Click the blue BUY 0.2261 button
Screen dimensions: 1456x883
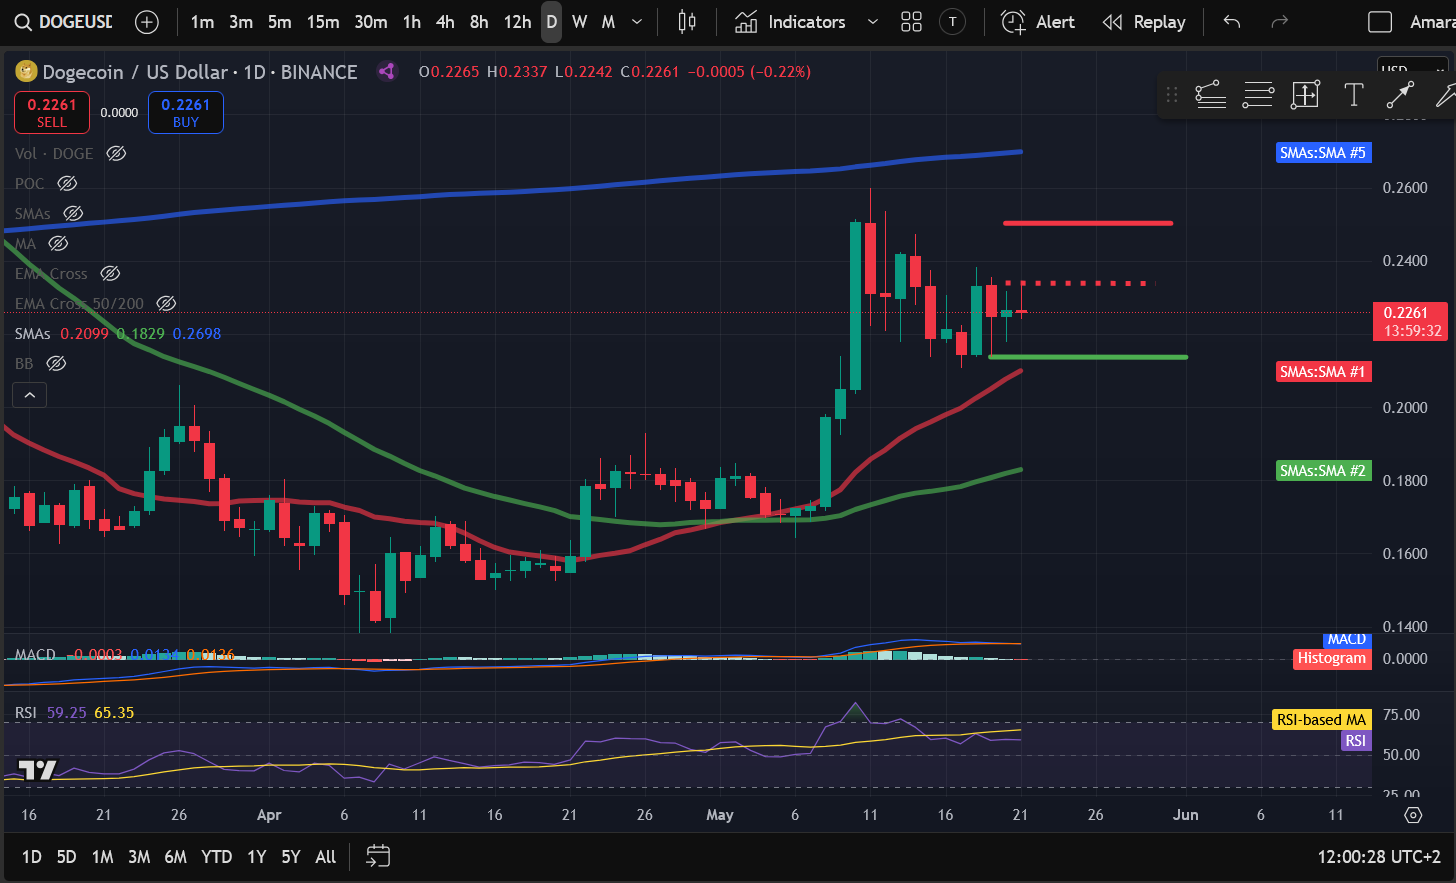point(186,112)
